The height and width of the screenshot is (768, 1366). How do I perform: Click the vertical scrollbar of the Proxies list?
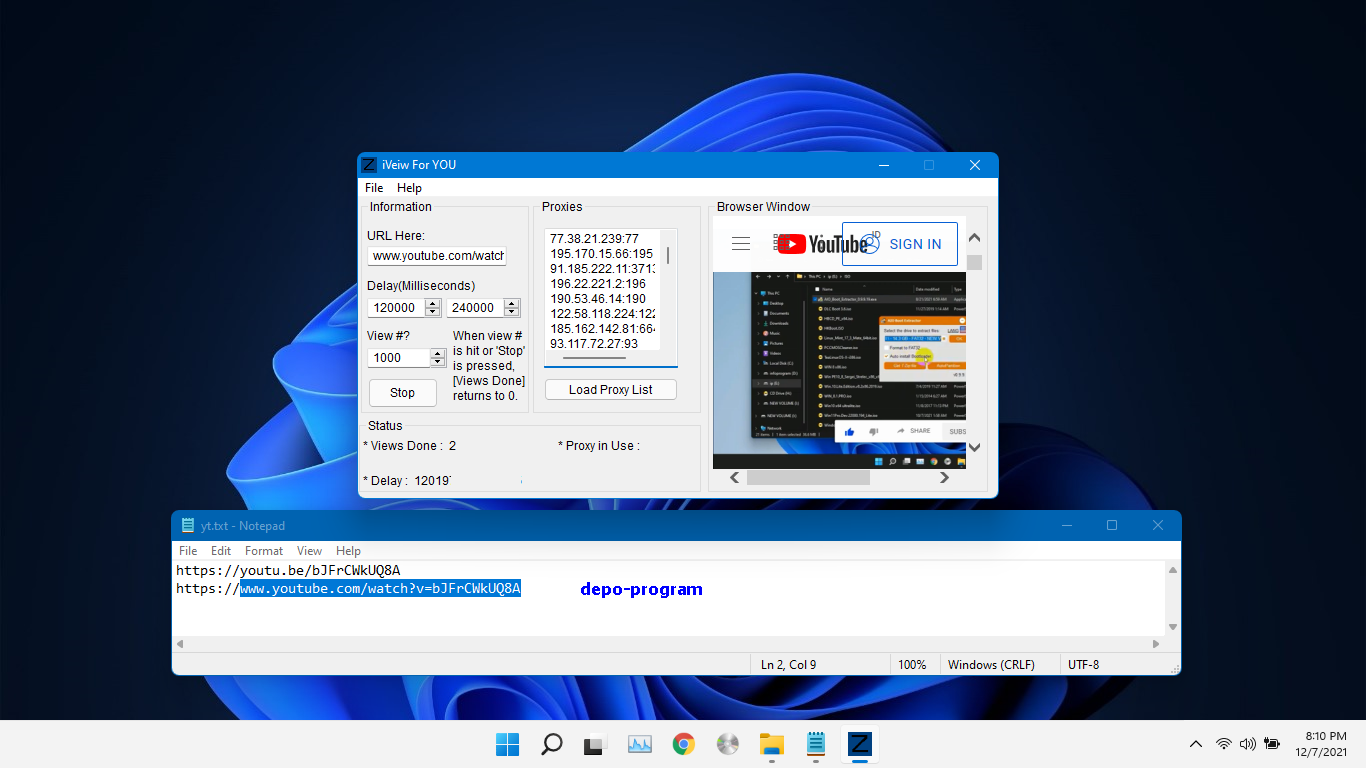tap(668, 255)
